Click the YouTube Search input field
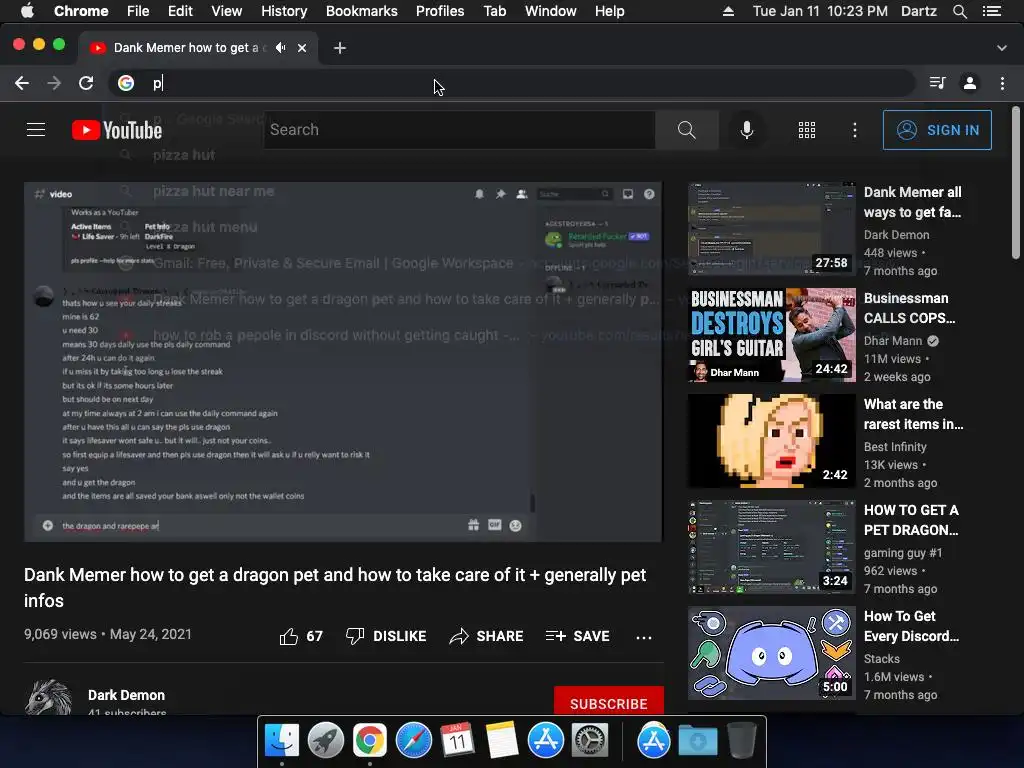The image size is (1024, 768). [x=459, y=130]
